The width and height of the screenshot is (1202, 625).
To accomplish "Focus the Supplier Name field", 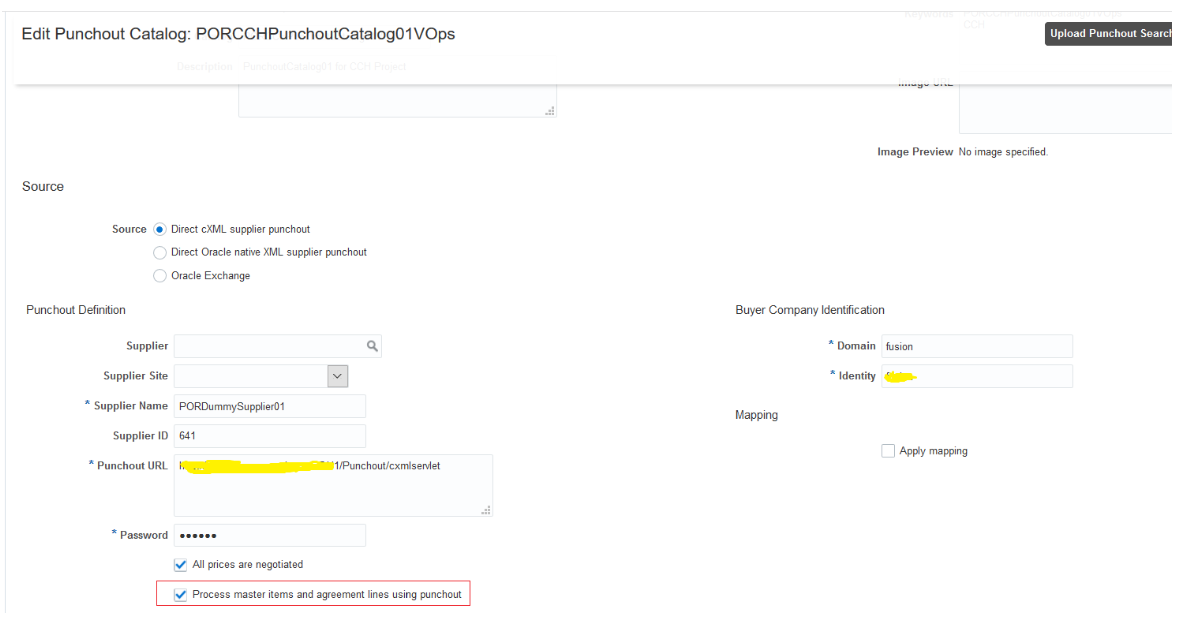I will click(x=269, y=406).
